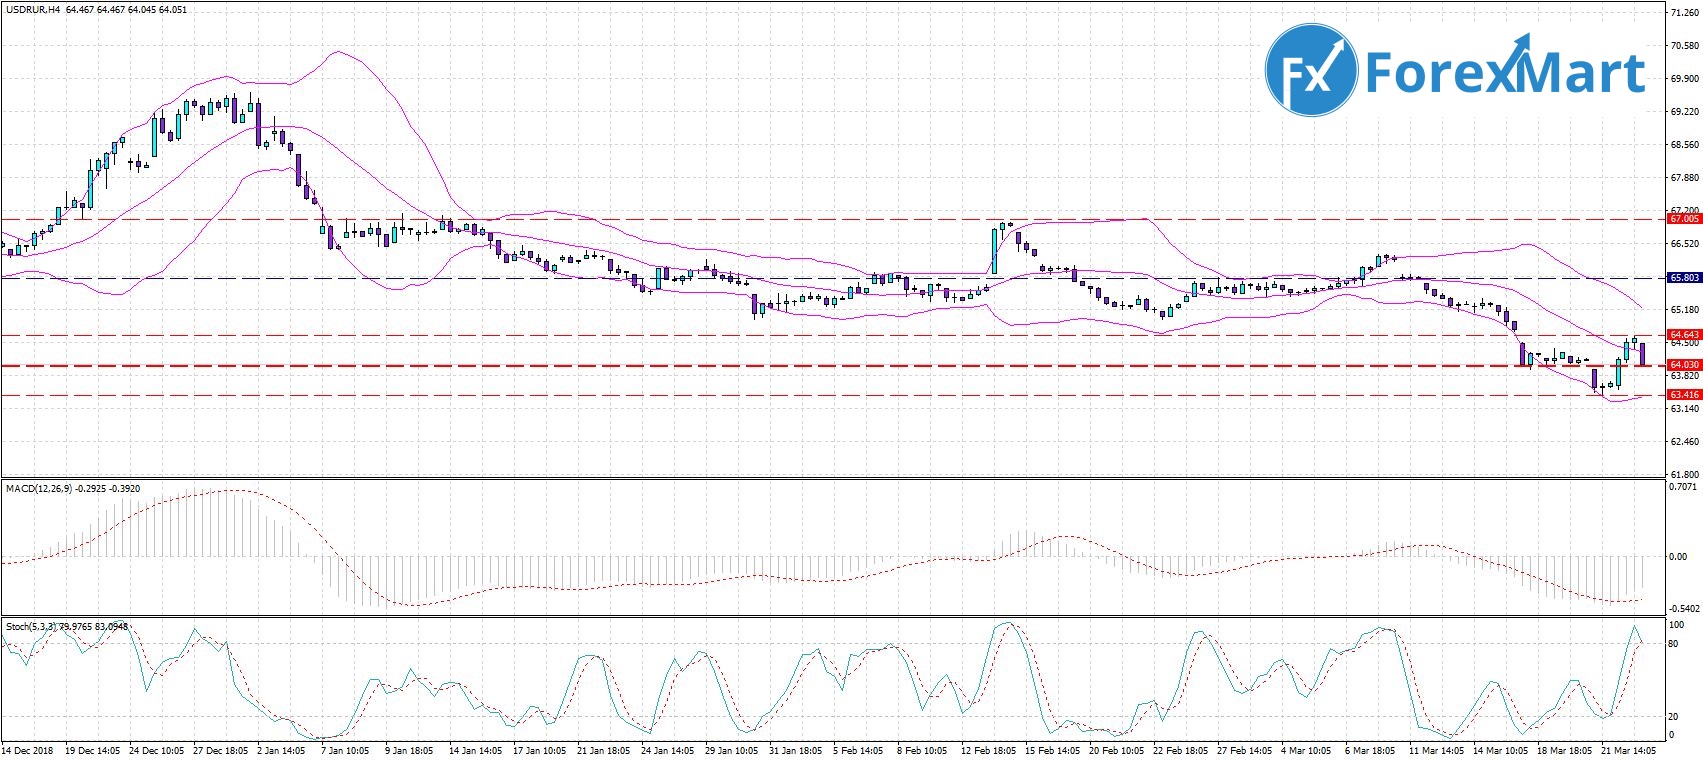Click the 0.7071 value on MACD scale
The width and height of the screenshot is (1703, 760).
coord(1684,487)
